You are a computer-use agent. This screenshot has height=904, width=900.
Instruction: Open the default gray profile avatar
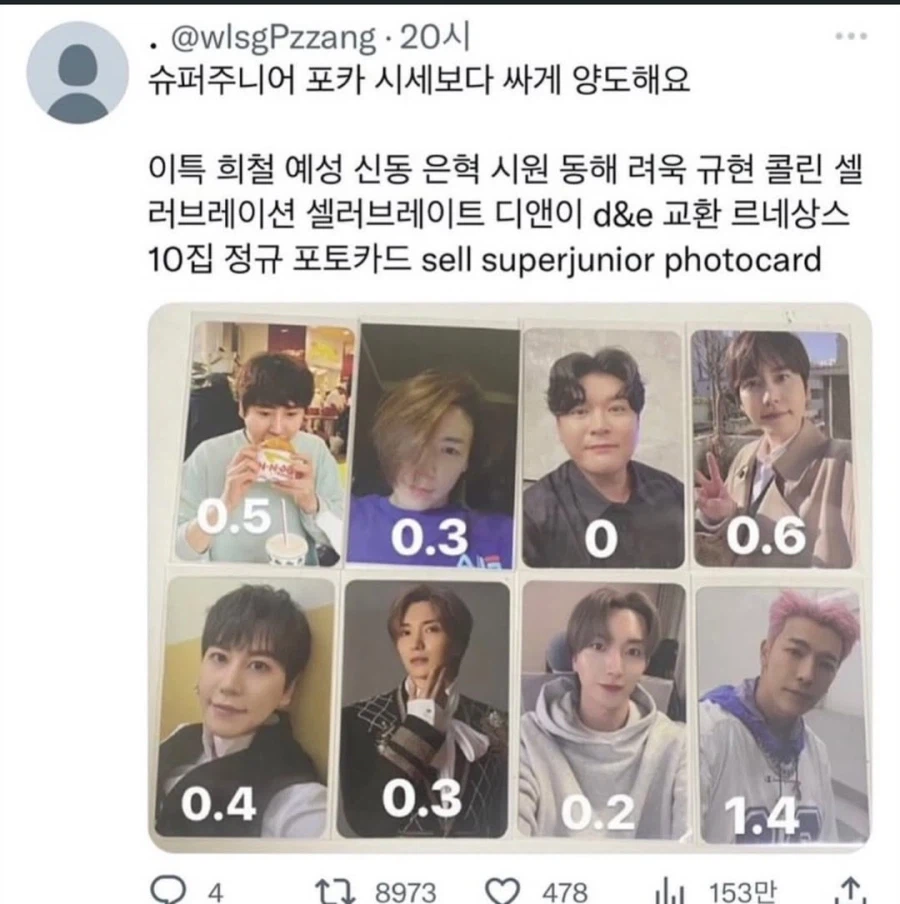[77, 73]
